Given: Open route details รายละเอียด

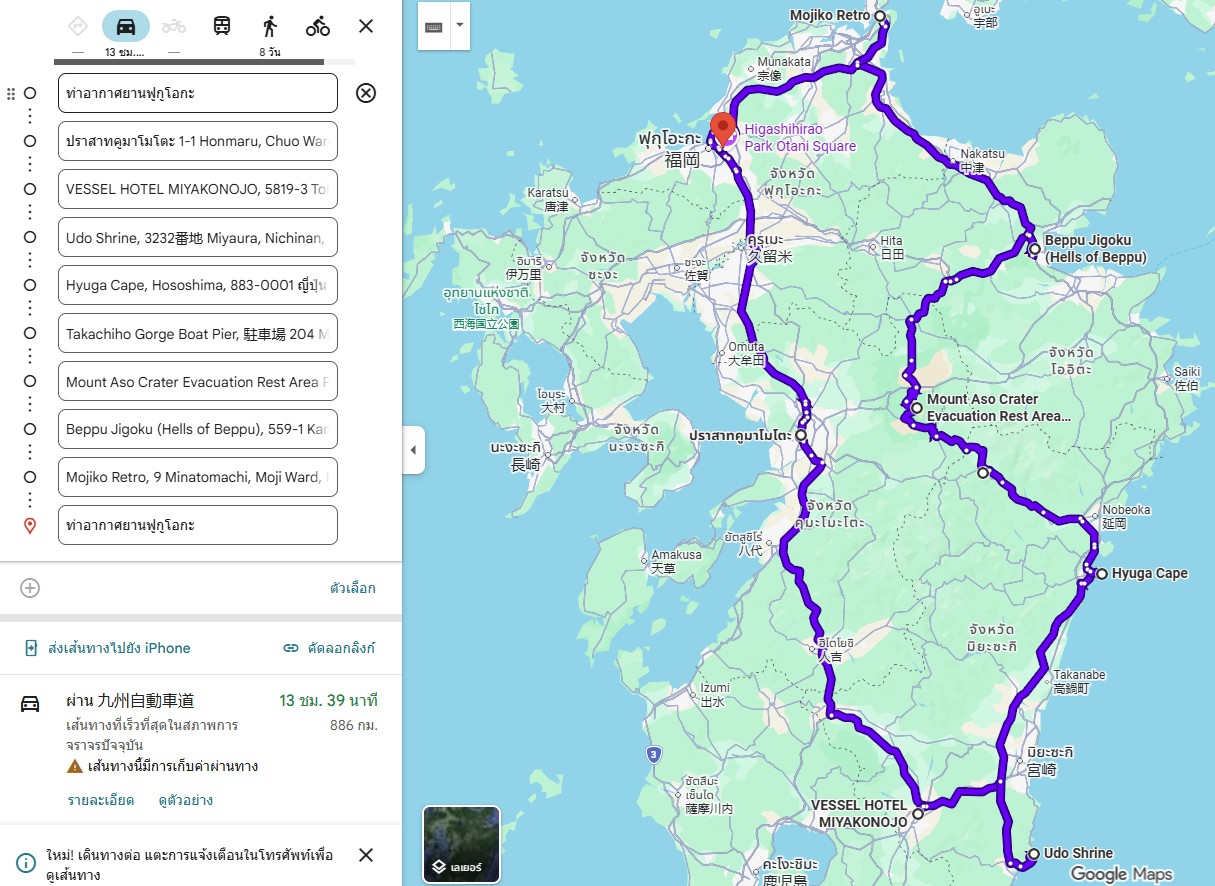Looking at the screenshot, I should (x=101, y=800).
